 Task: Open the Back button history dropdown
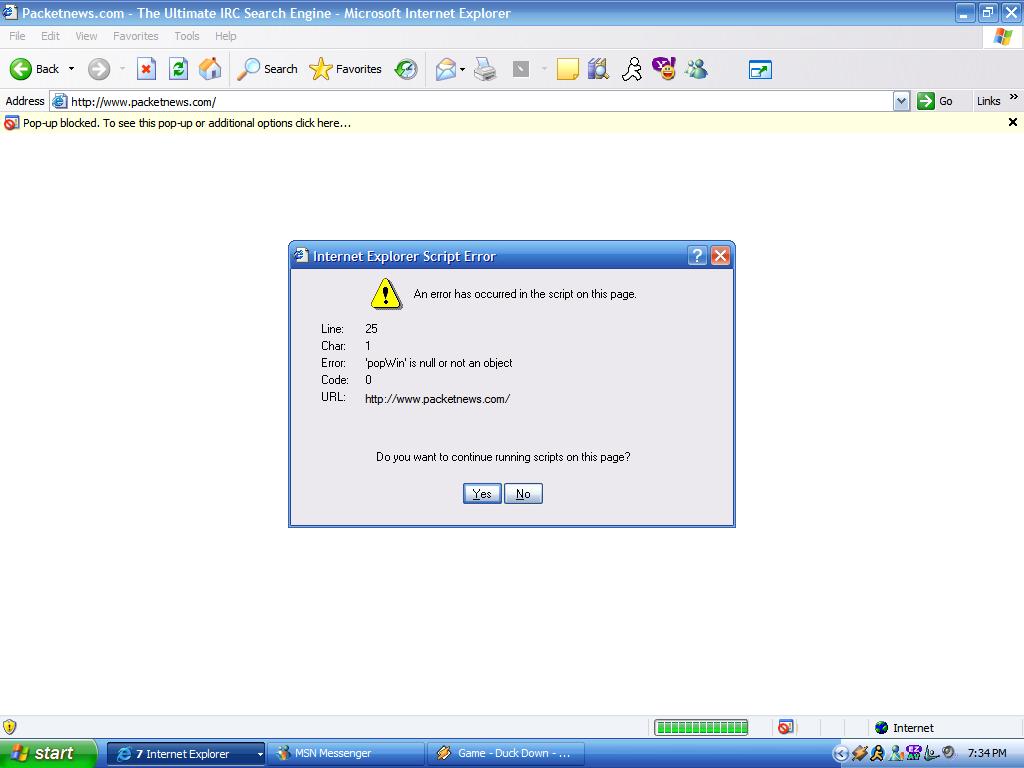(70, 69)
